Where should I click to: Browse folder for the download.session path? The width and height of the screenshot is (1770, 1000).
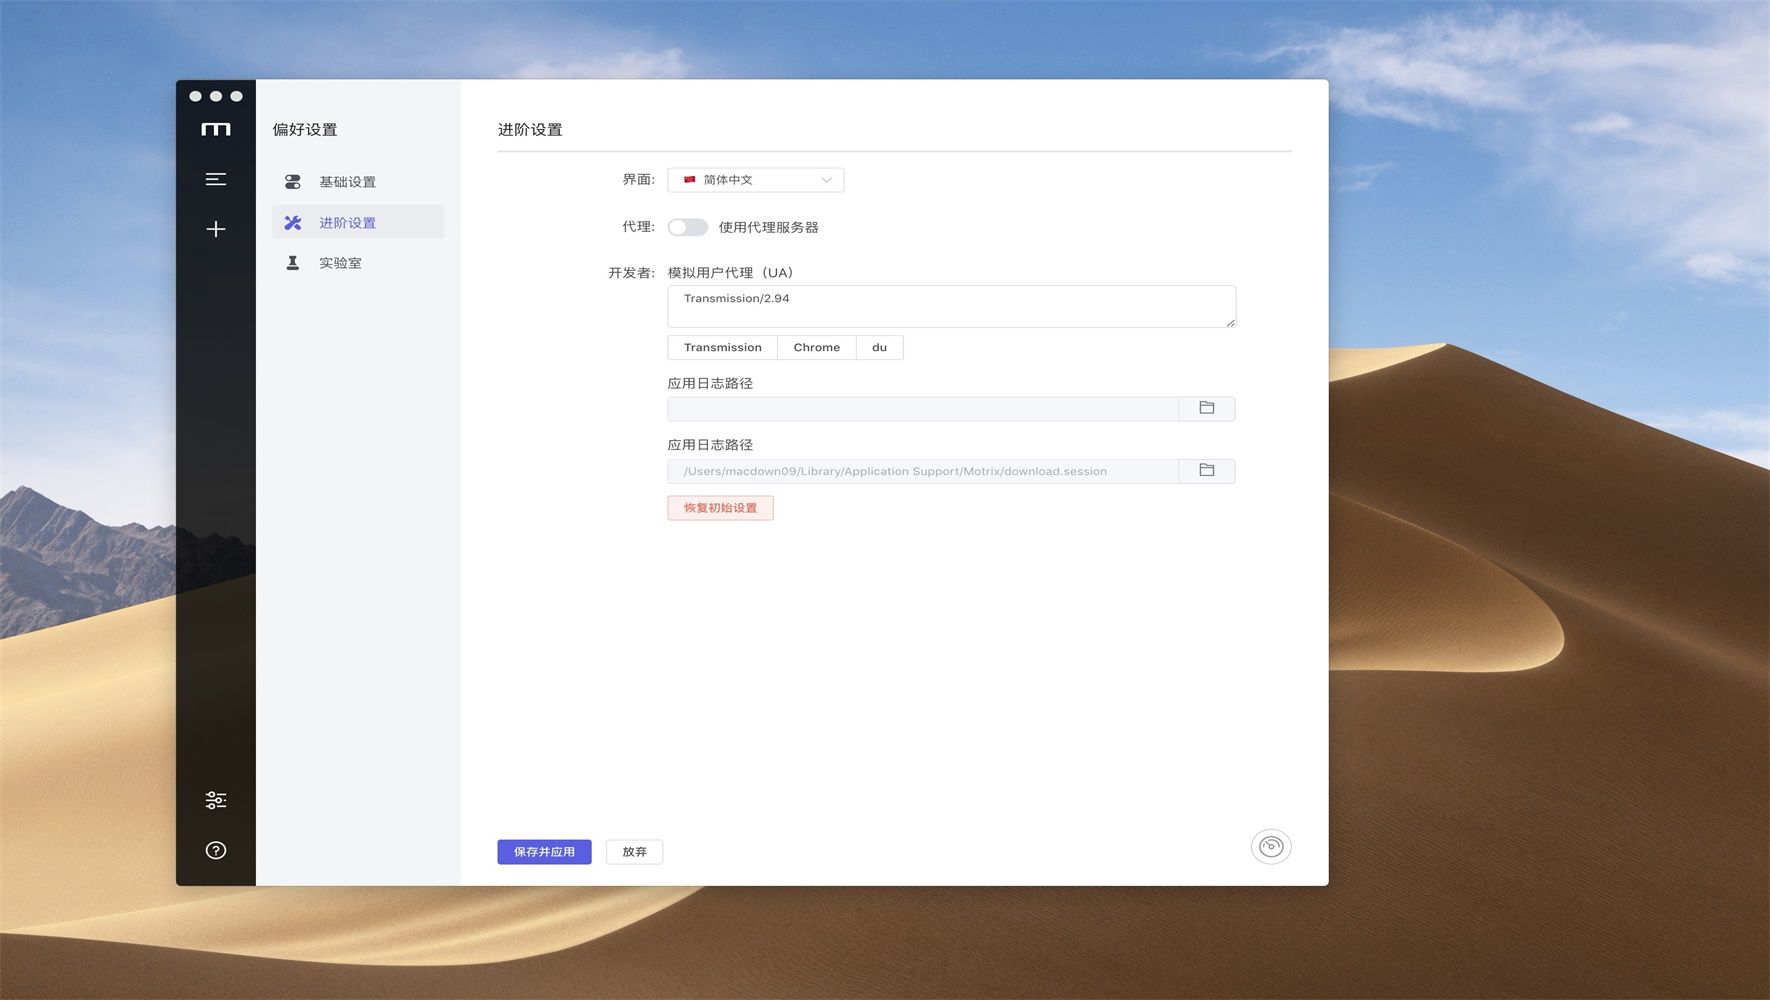[x=1207, y=470]
